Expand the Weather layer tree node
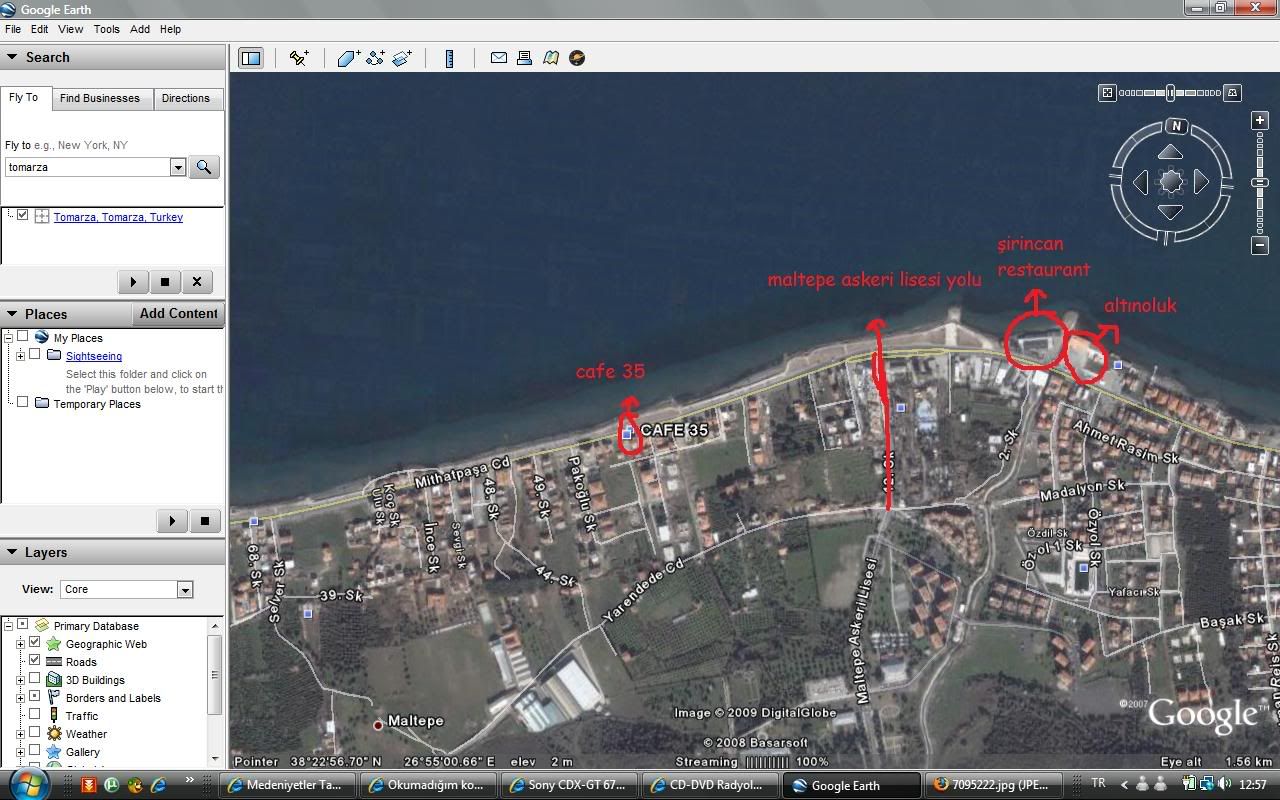The height and width of the screenshot is (800, 1280). tap(20, 734)
